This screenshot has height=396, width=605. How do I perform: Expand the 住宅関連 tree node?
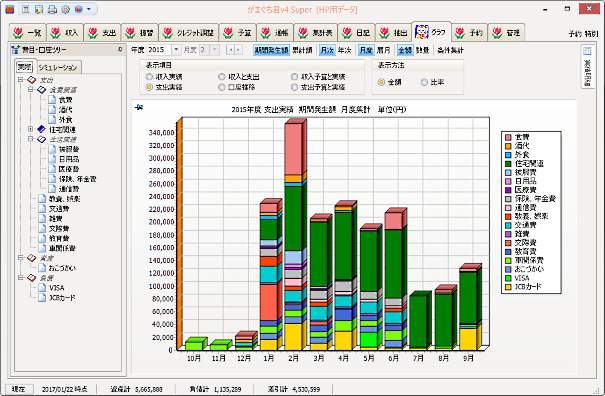pos(30,129)
